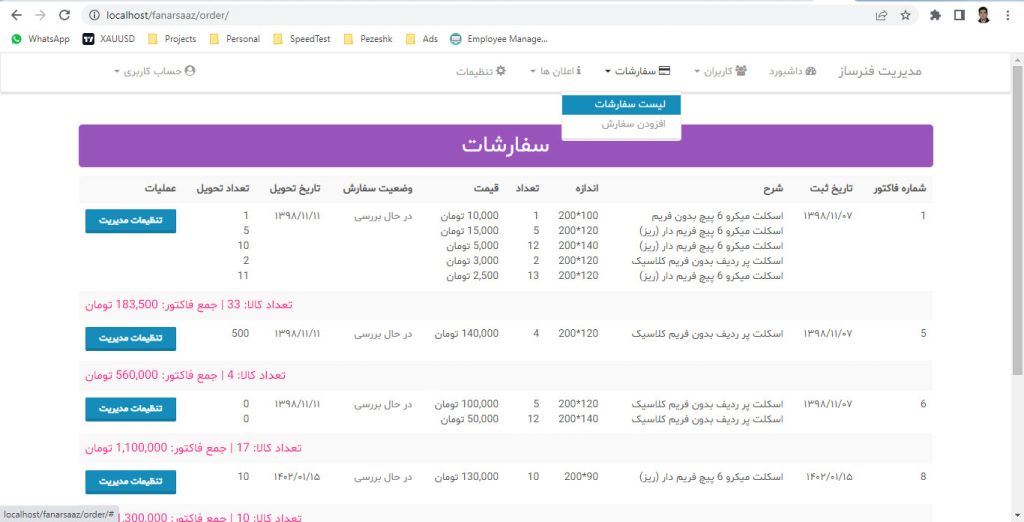Select لیست سفارشات menu entry
Image resolution: width=1024 pixels, height=522 pixels.
pos(621,105)
